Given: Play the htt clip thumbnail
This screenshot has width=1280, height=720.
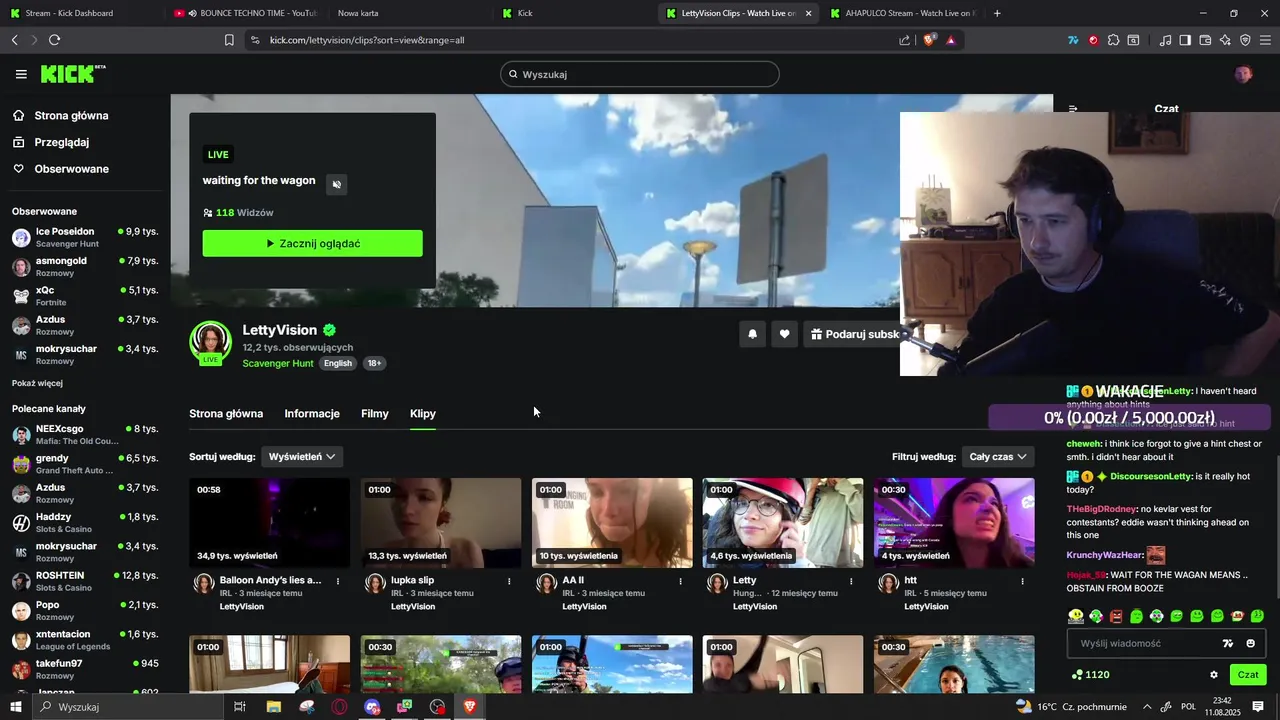Looking at the screenshot, I should pos(954,523).
